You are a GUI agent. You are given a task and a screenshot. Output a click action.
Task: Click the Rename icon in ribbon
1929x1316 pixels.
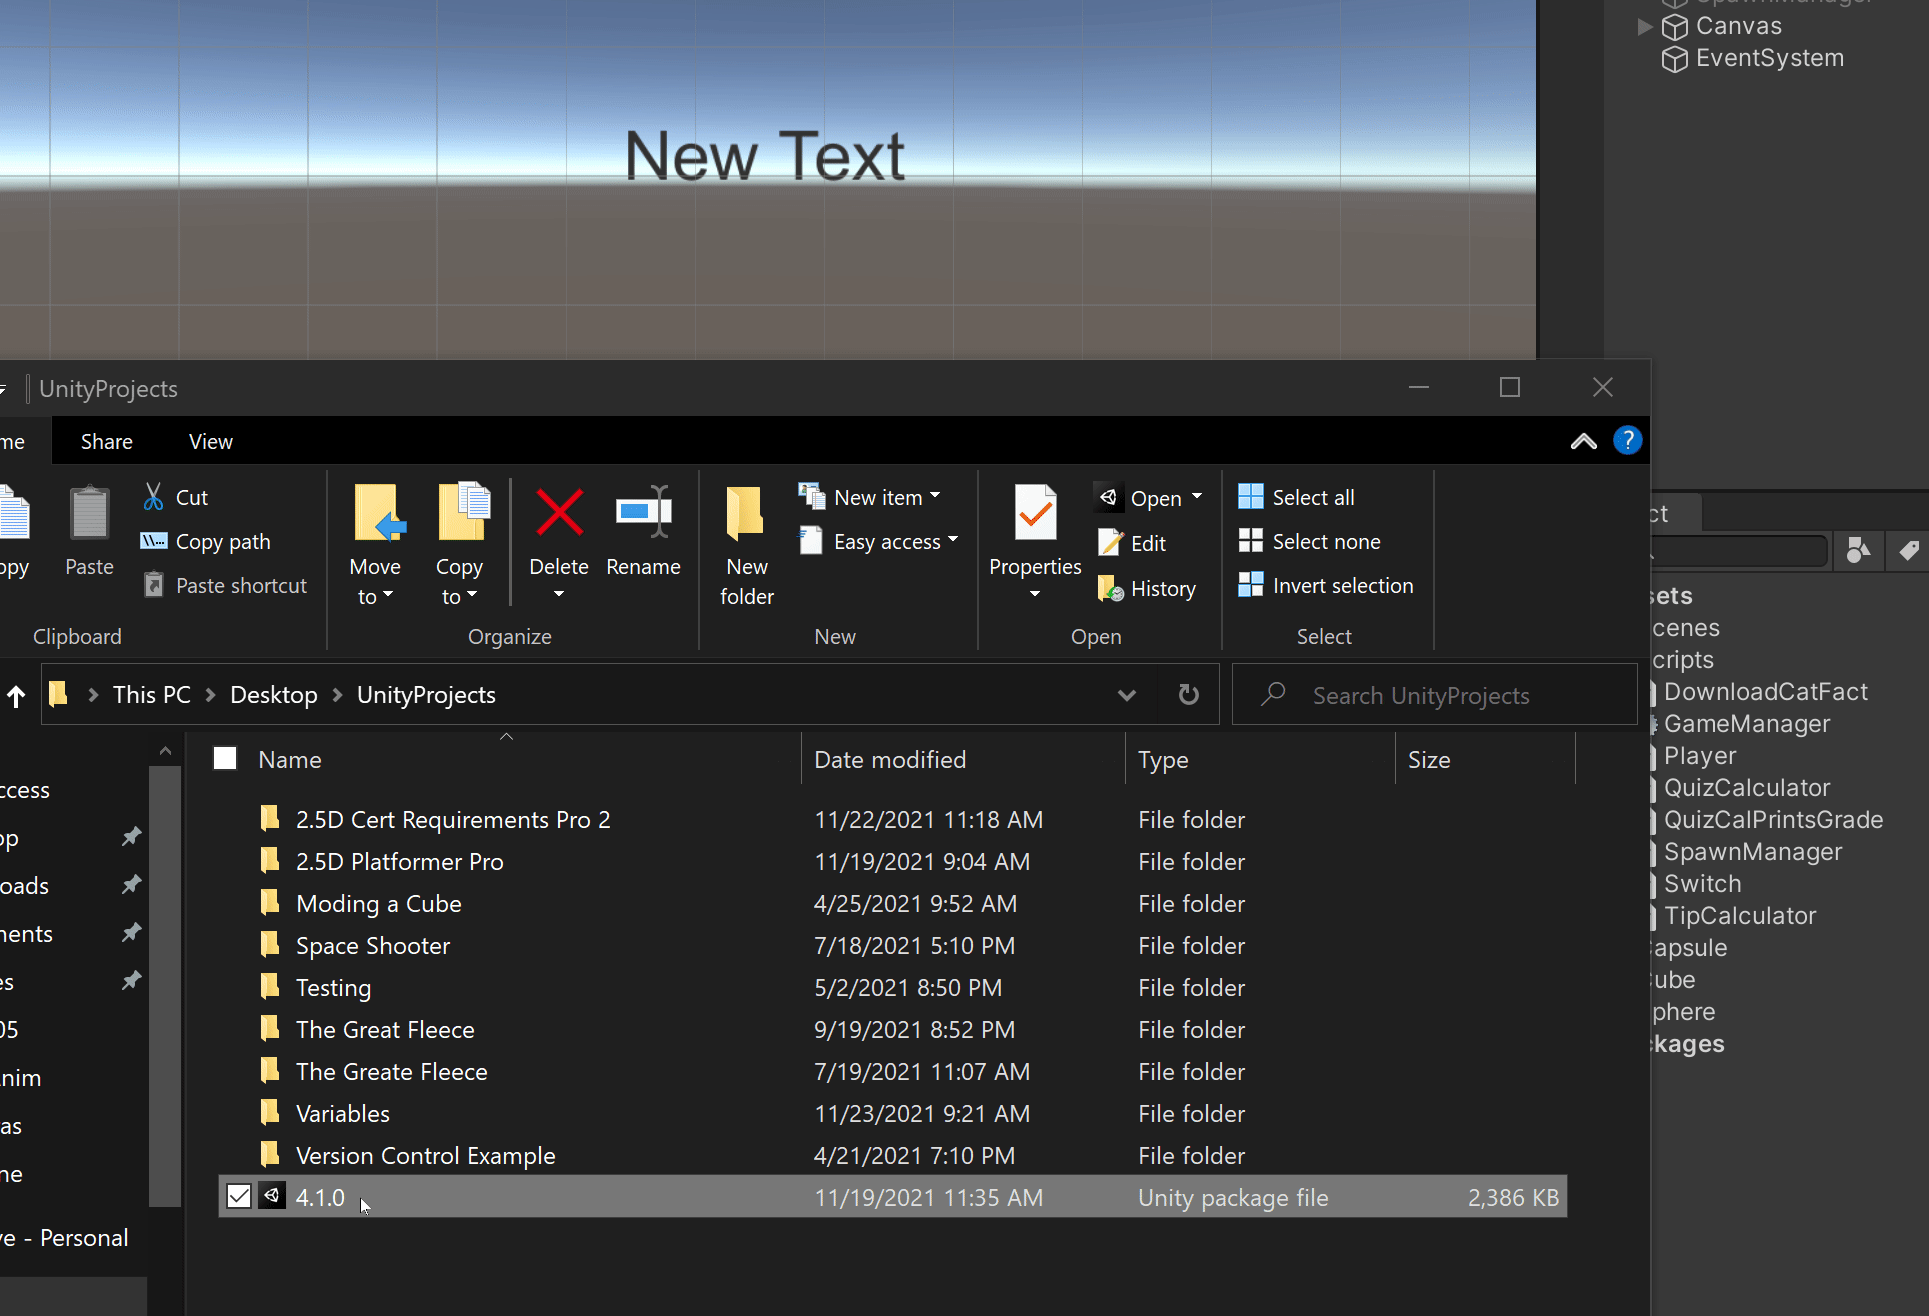pyautogui.click(x=643, y=512)
